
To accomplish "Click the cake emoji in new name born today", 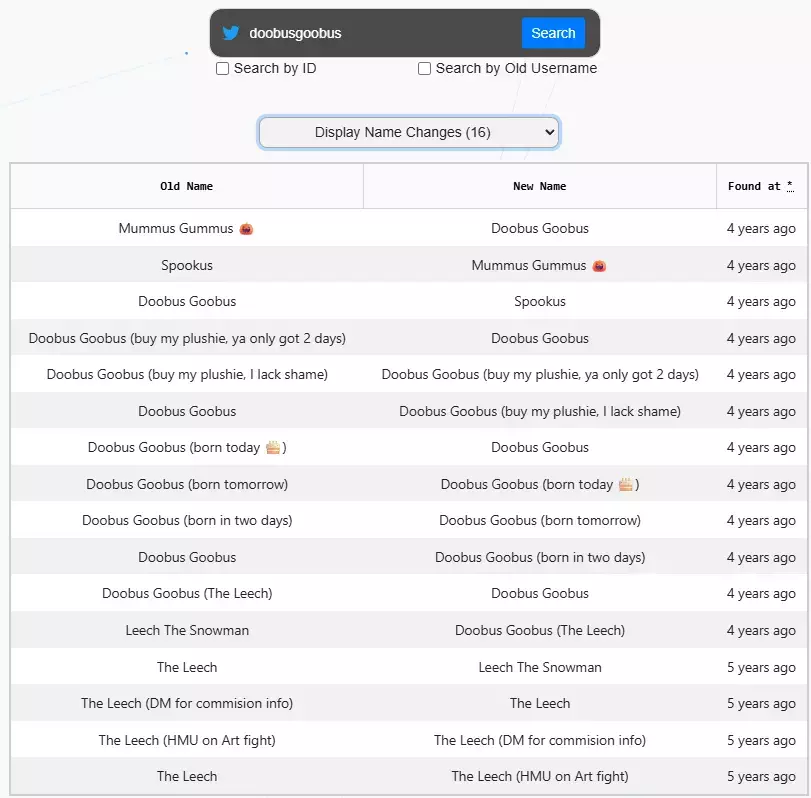I will 626,484.
